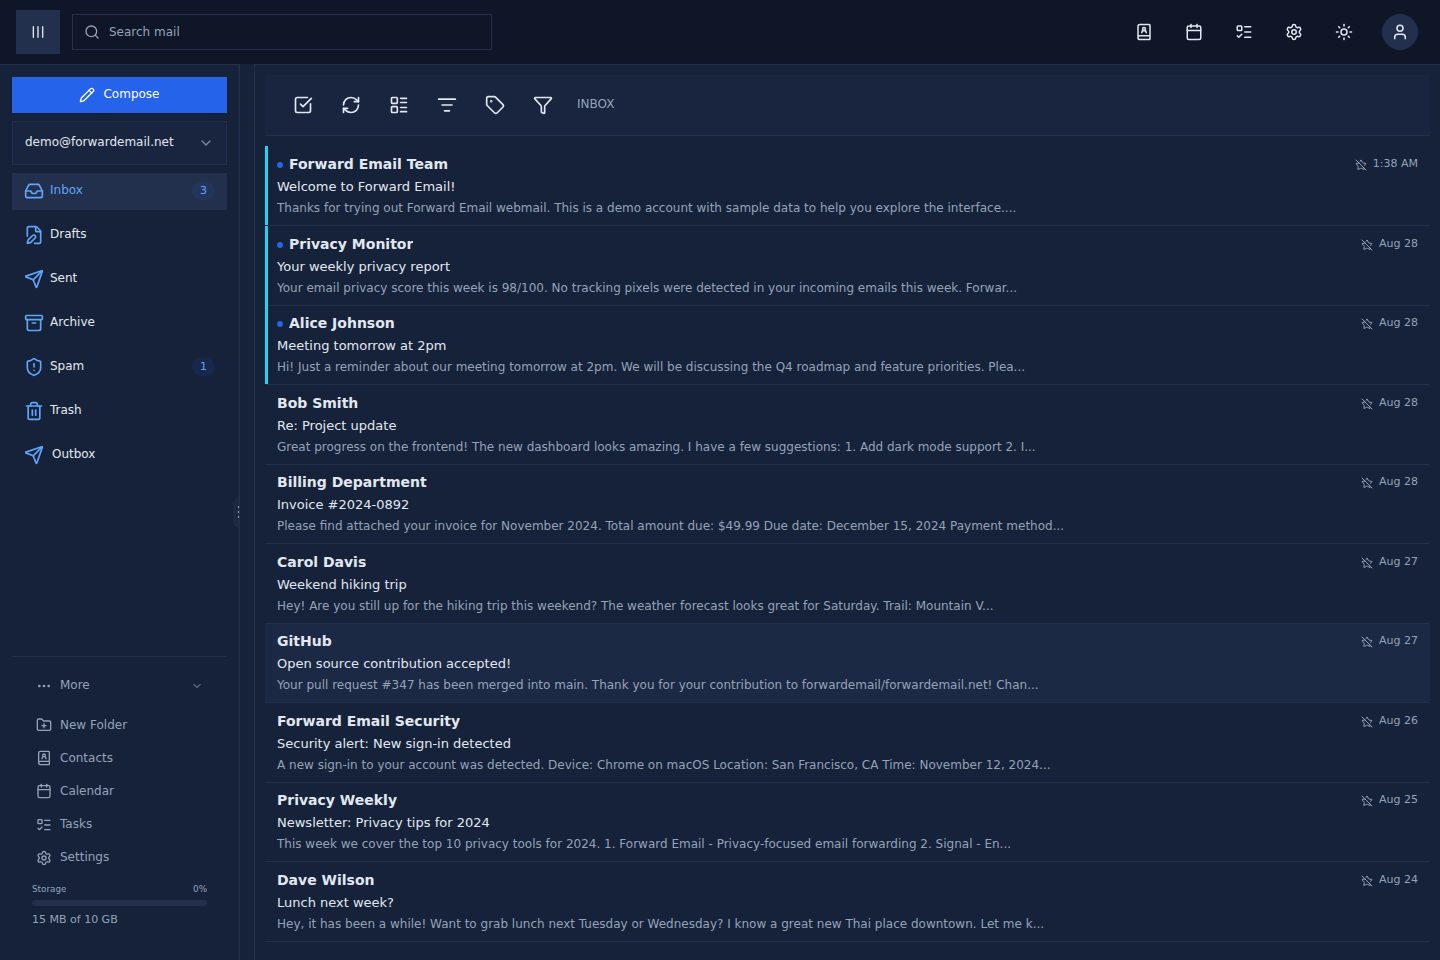The image size is (1440, 960).
Task: Open Privacy Monitor weekly report email
Action: [x=847, y=266]
